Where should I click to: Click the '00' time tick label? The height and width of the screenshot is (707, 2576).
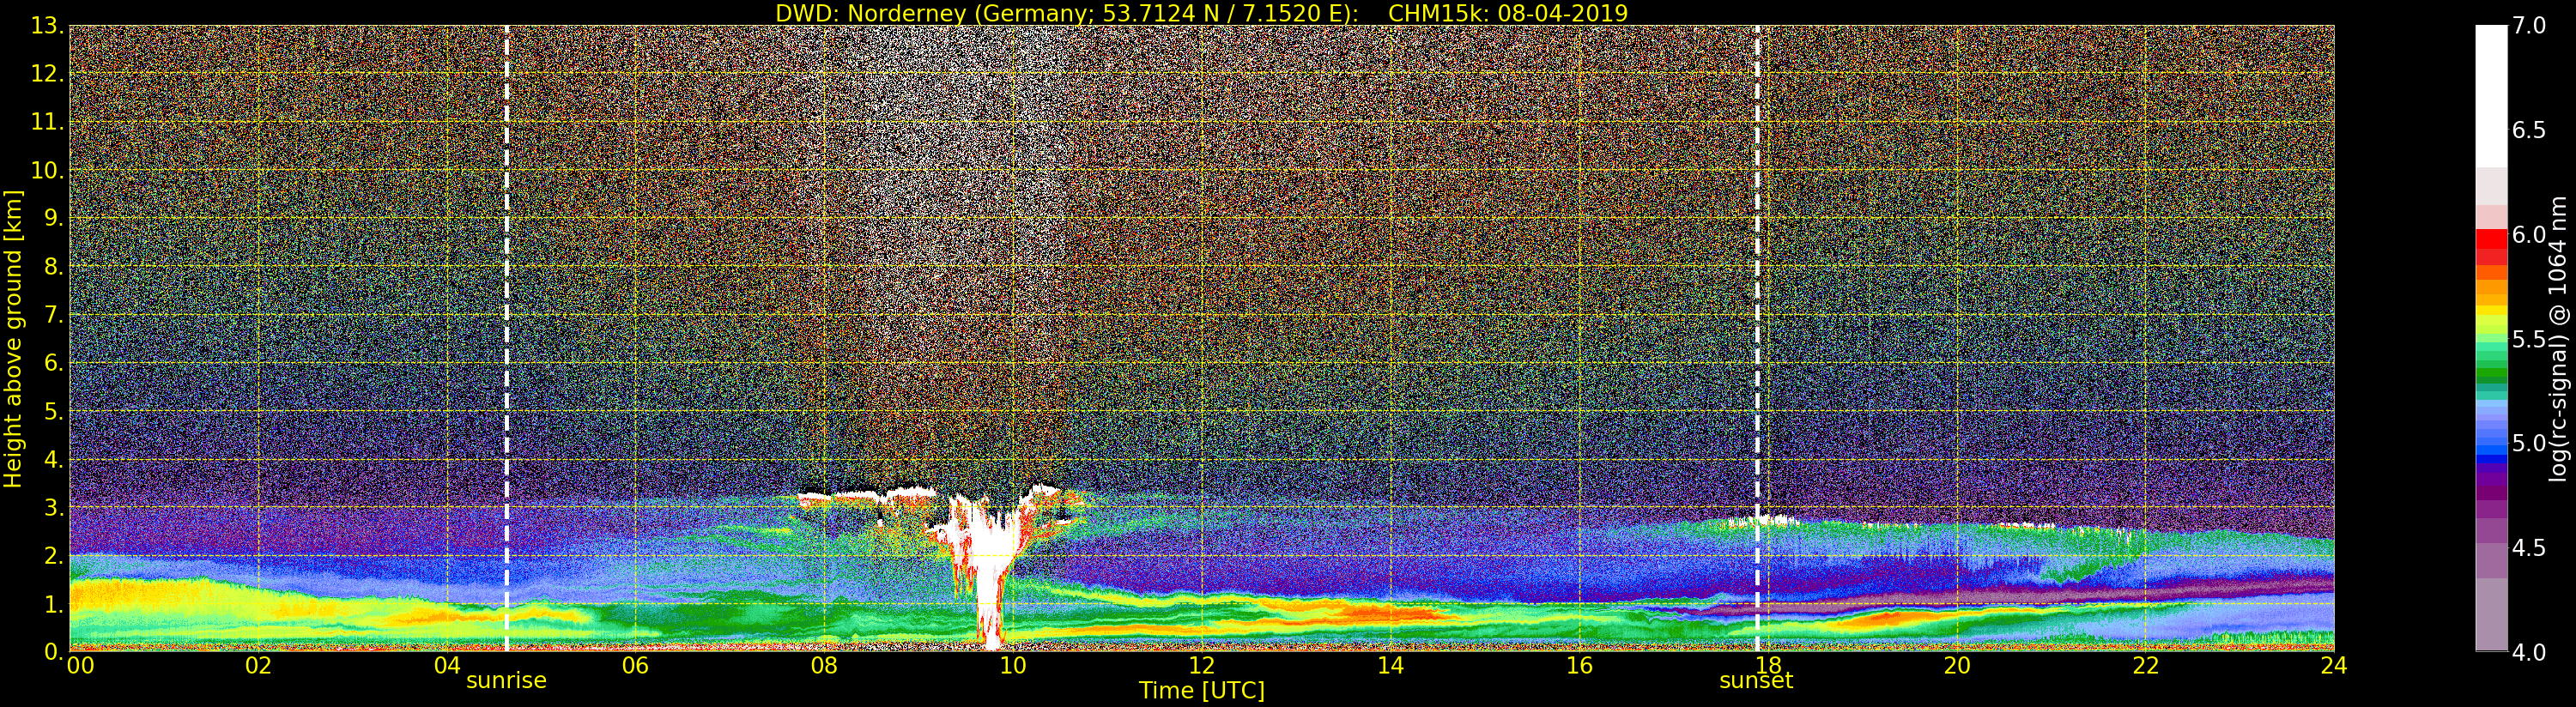point(80,666)
